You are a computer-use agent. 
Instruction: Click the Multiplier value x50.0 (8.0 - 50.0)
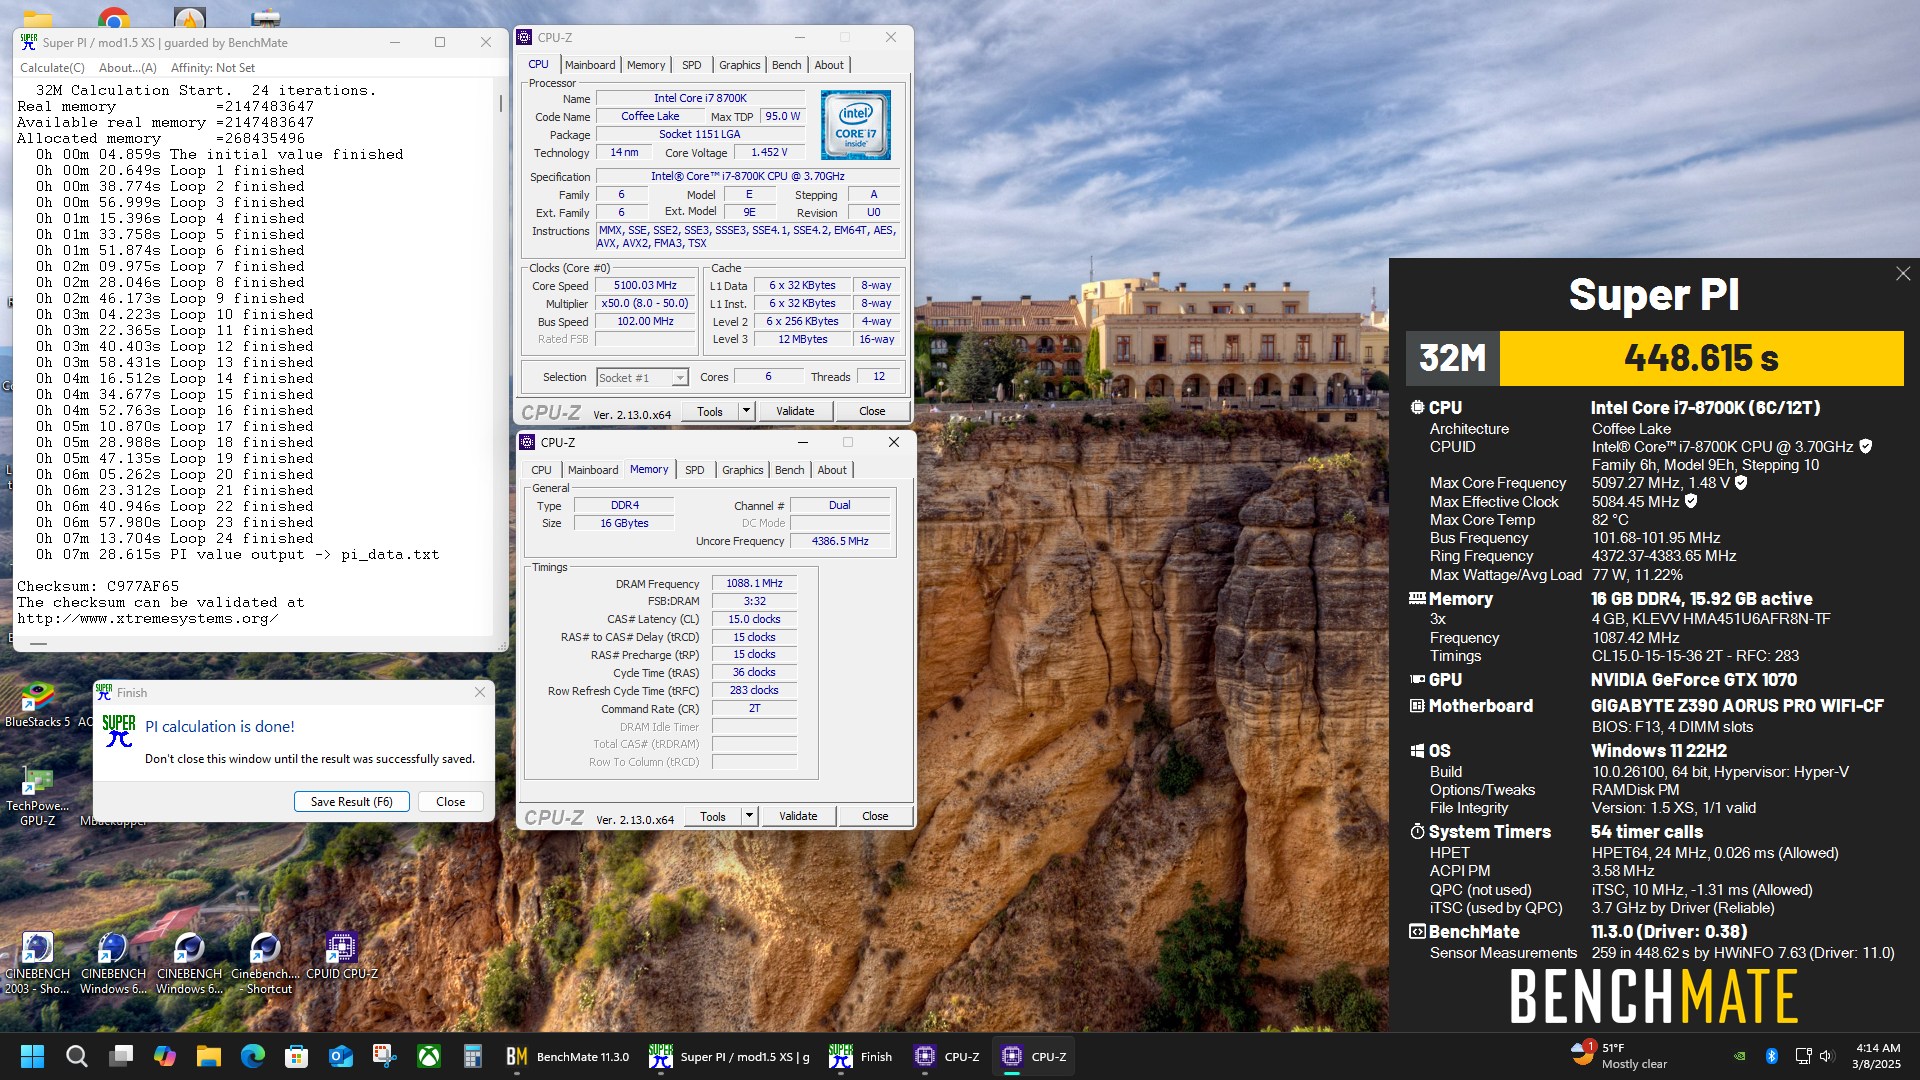click(x=646, y=303)
